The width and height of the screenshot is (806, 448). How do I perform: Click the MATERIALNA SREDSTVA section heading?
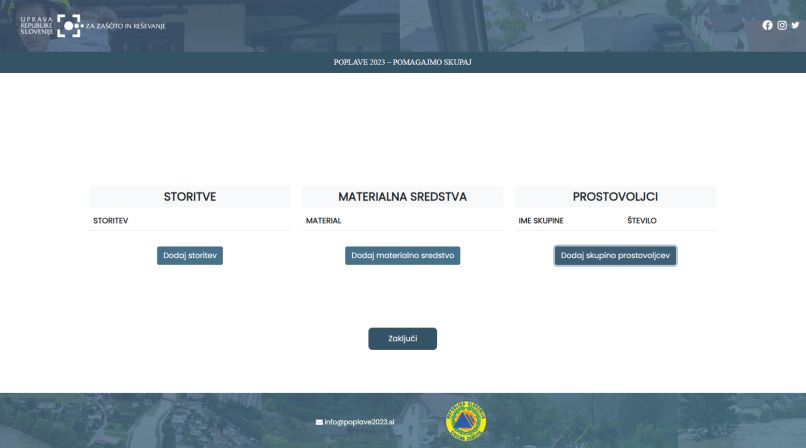[402, 197]
